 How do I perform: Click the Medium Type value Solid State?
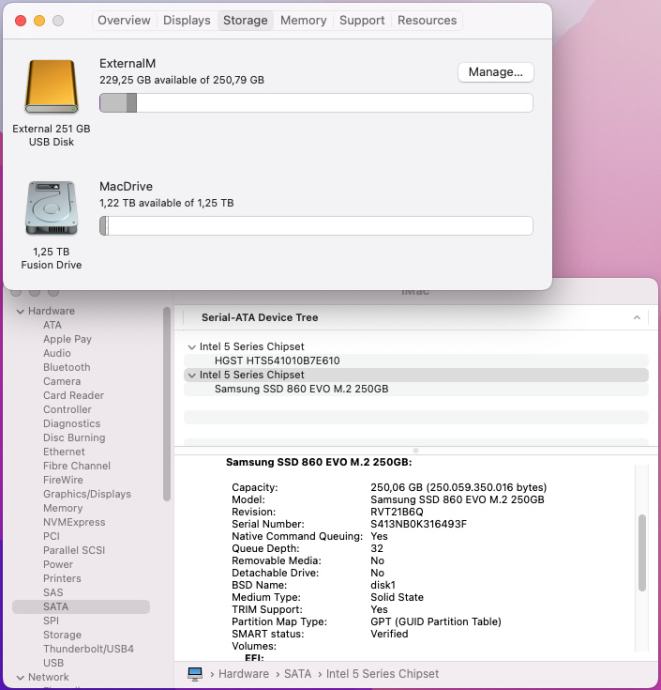(x=397, y=597)
